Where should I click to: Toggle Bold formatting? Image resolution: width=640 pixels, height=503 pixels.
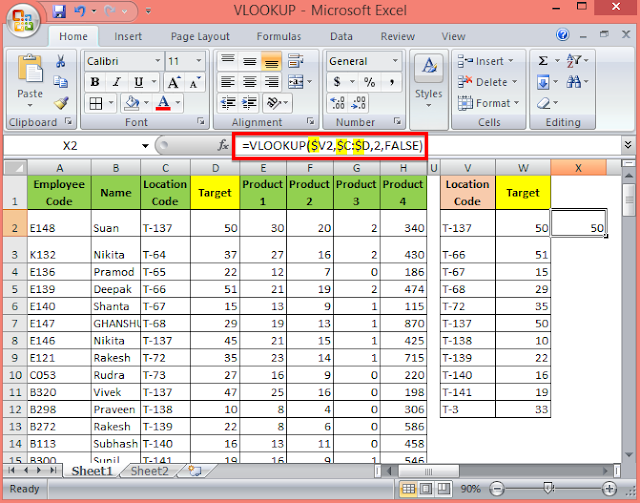[95, 82]
